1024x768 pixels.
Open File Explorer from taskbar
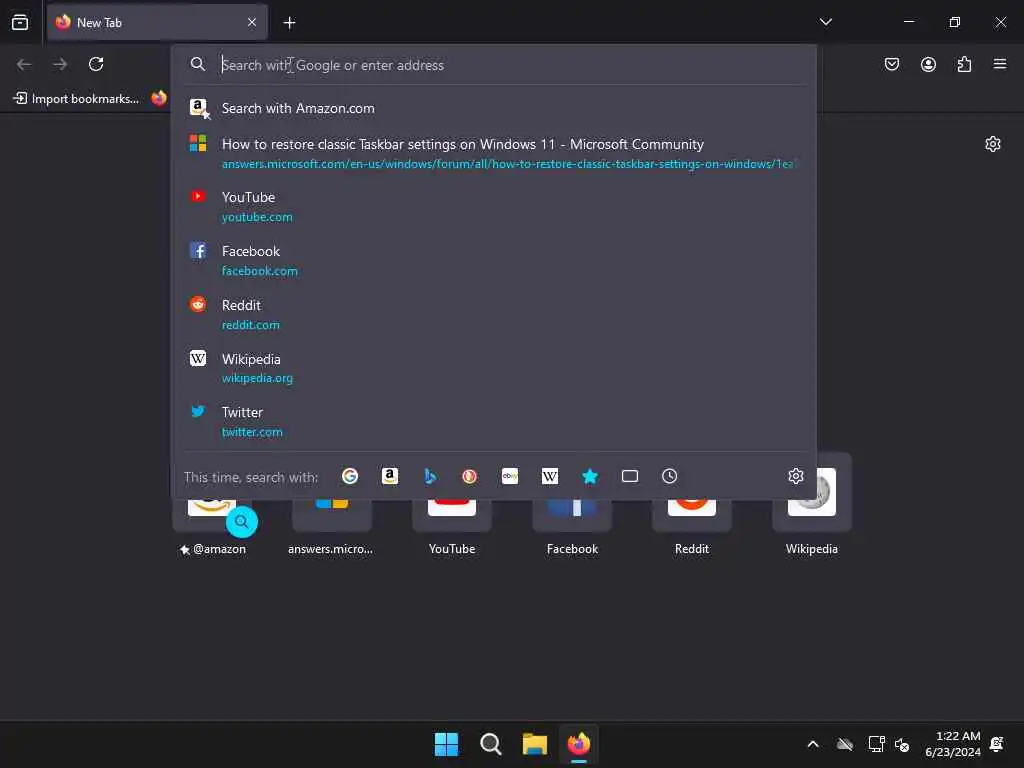tap(534, 744)
